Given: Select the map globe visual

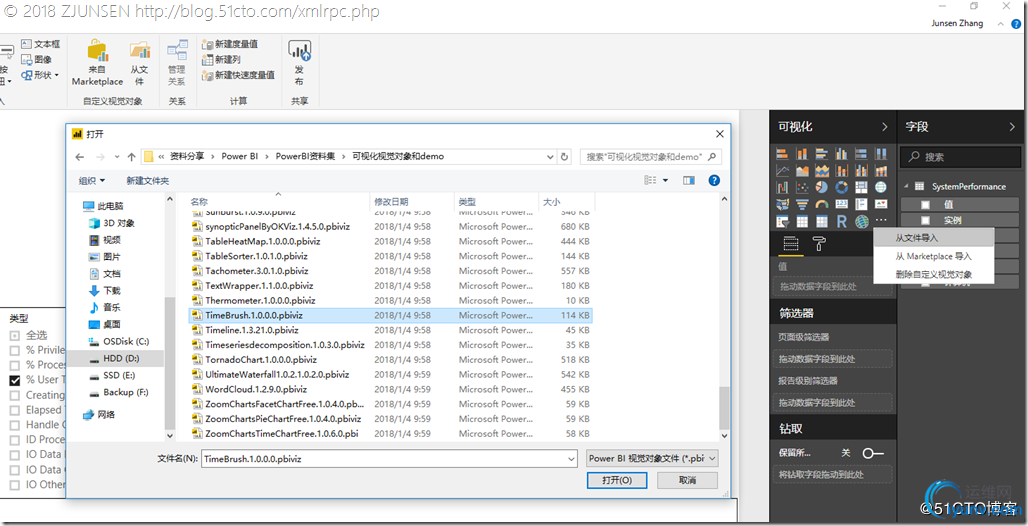Looking at the screenshot, I should (881, 188).
